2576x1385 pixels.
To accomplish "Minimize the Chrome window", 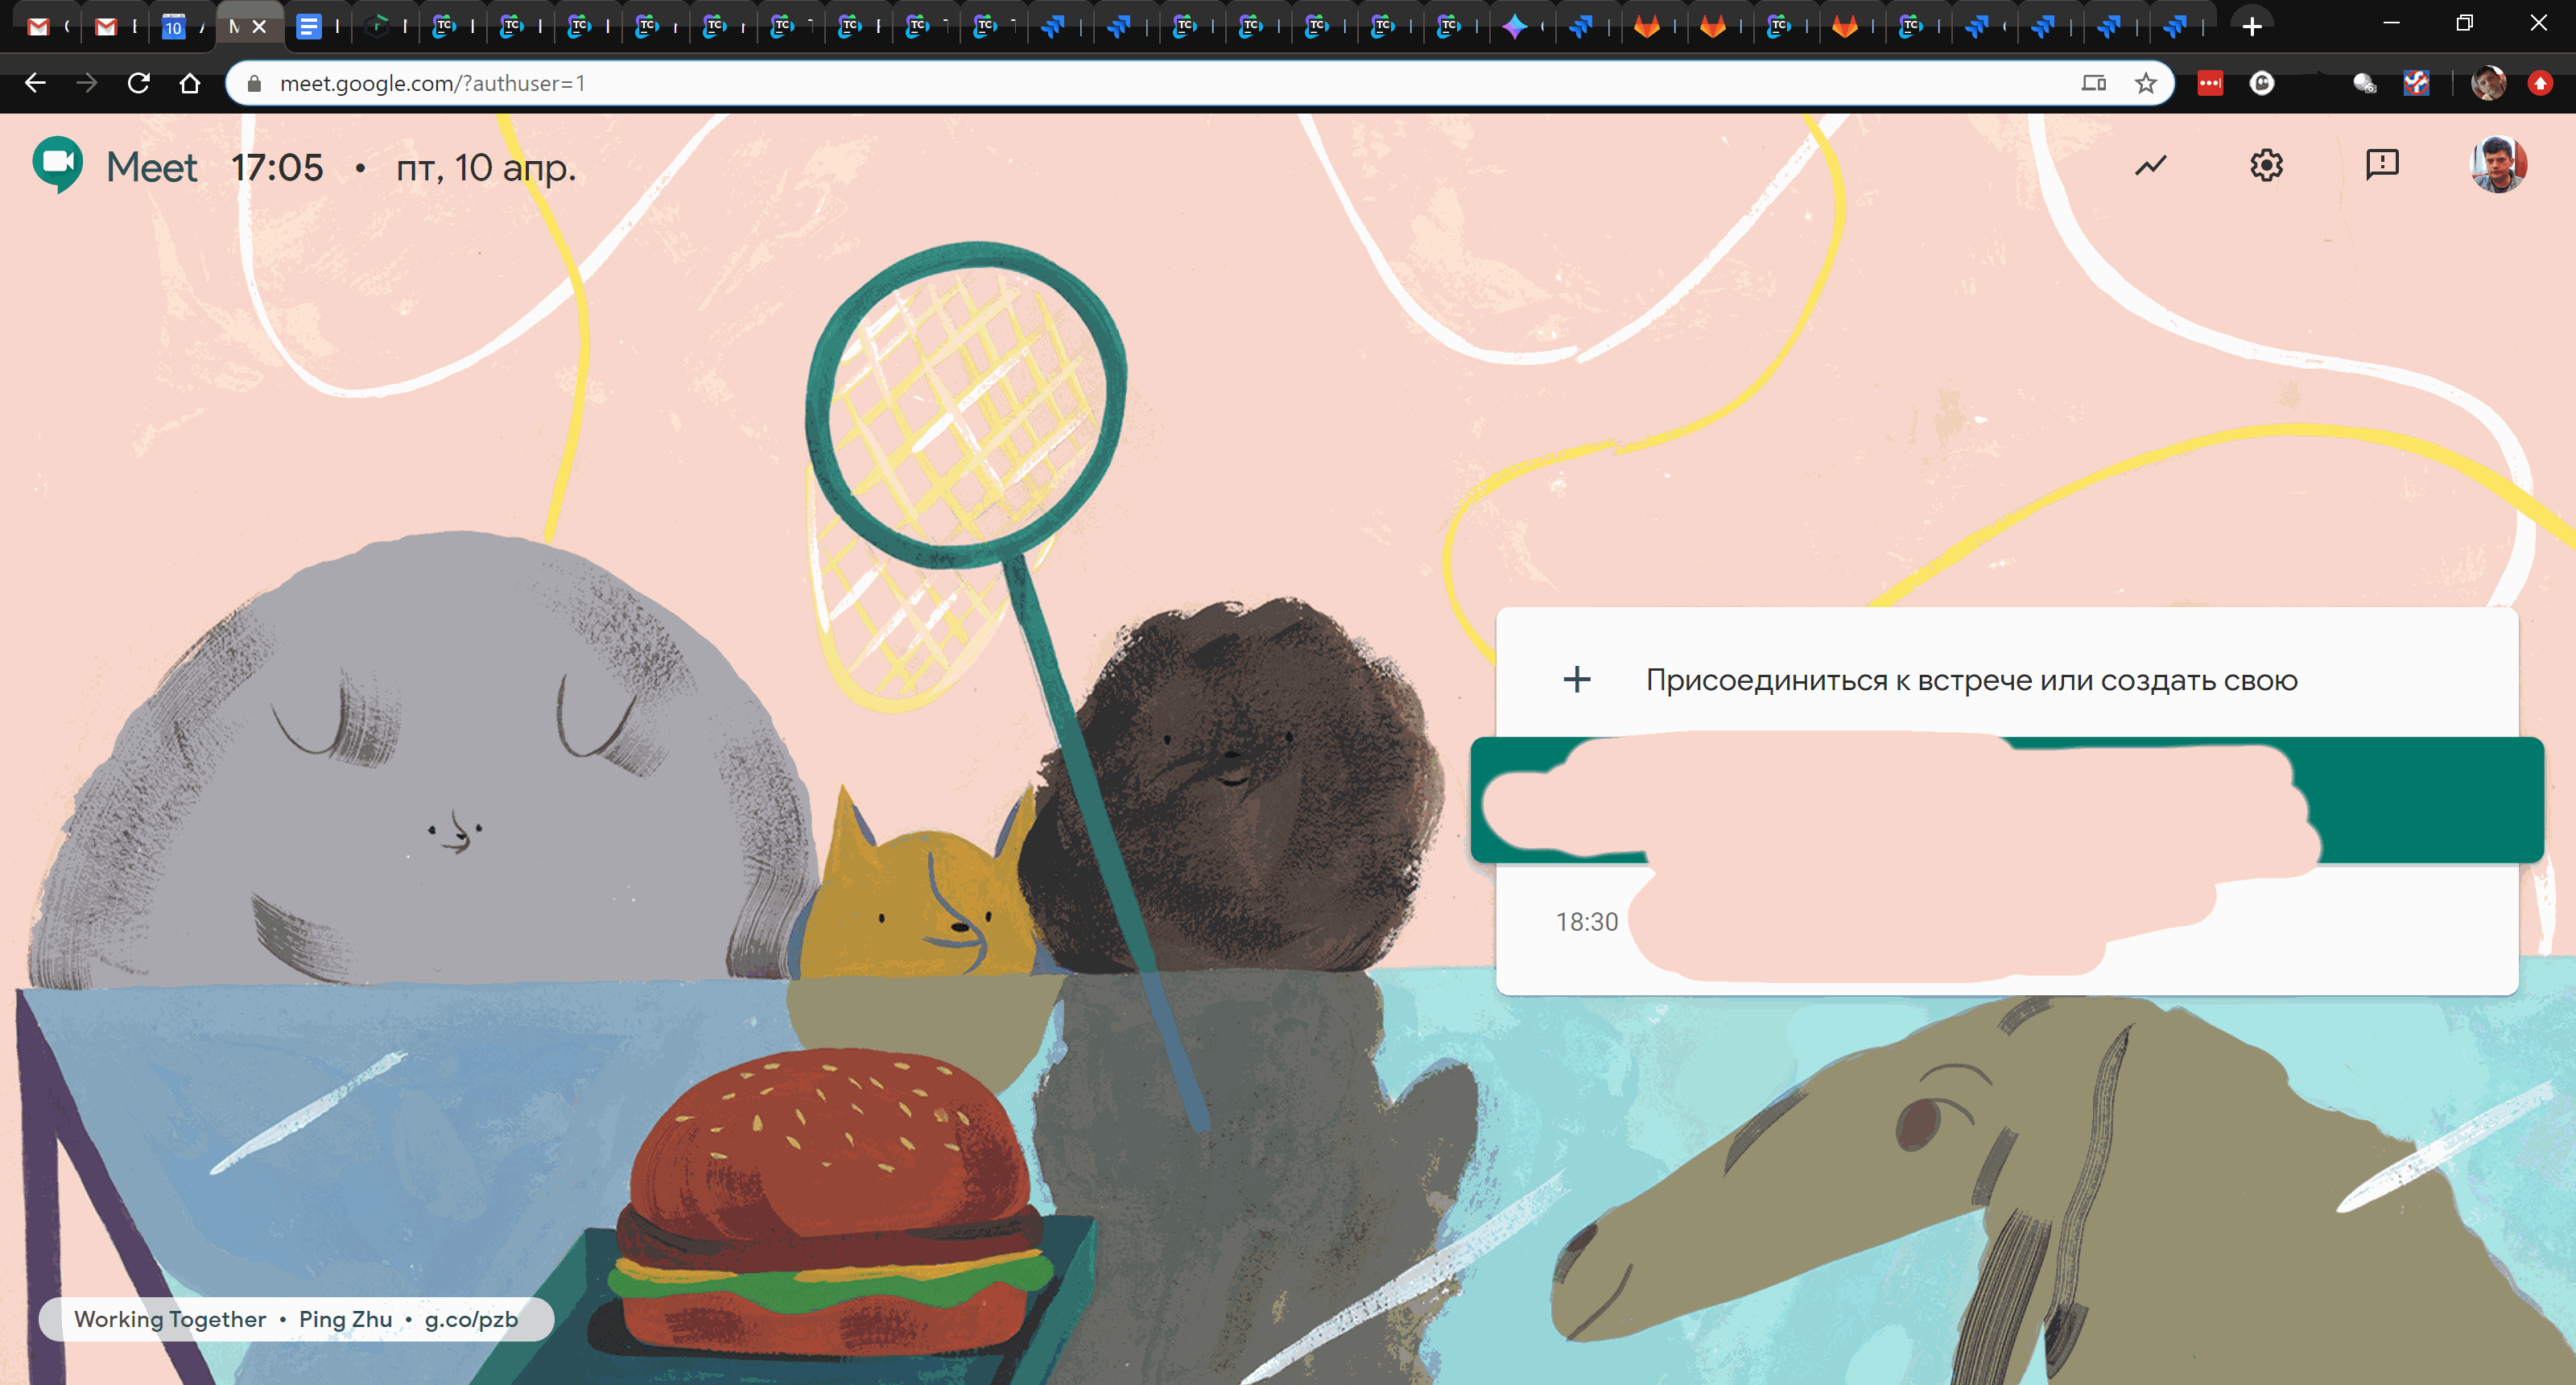I will 2391,23.
